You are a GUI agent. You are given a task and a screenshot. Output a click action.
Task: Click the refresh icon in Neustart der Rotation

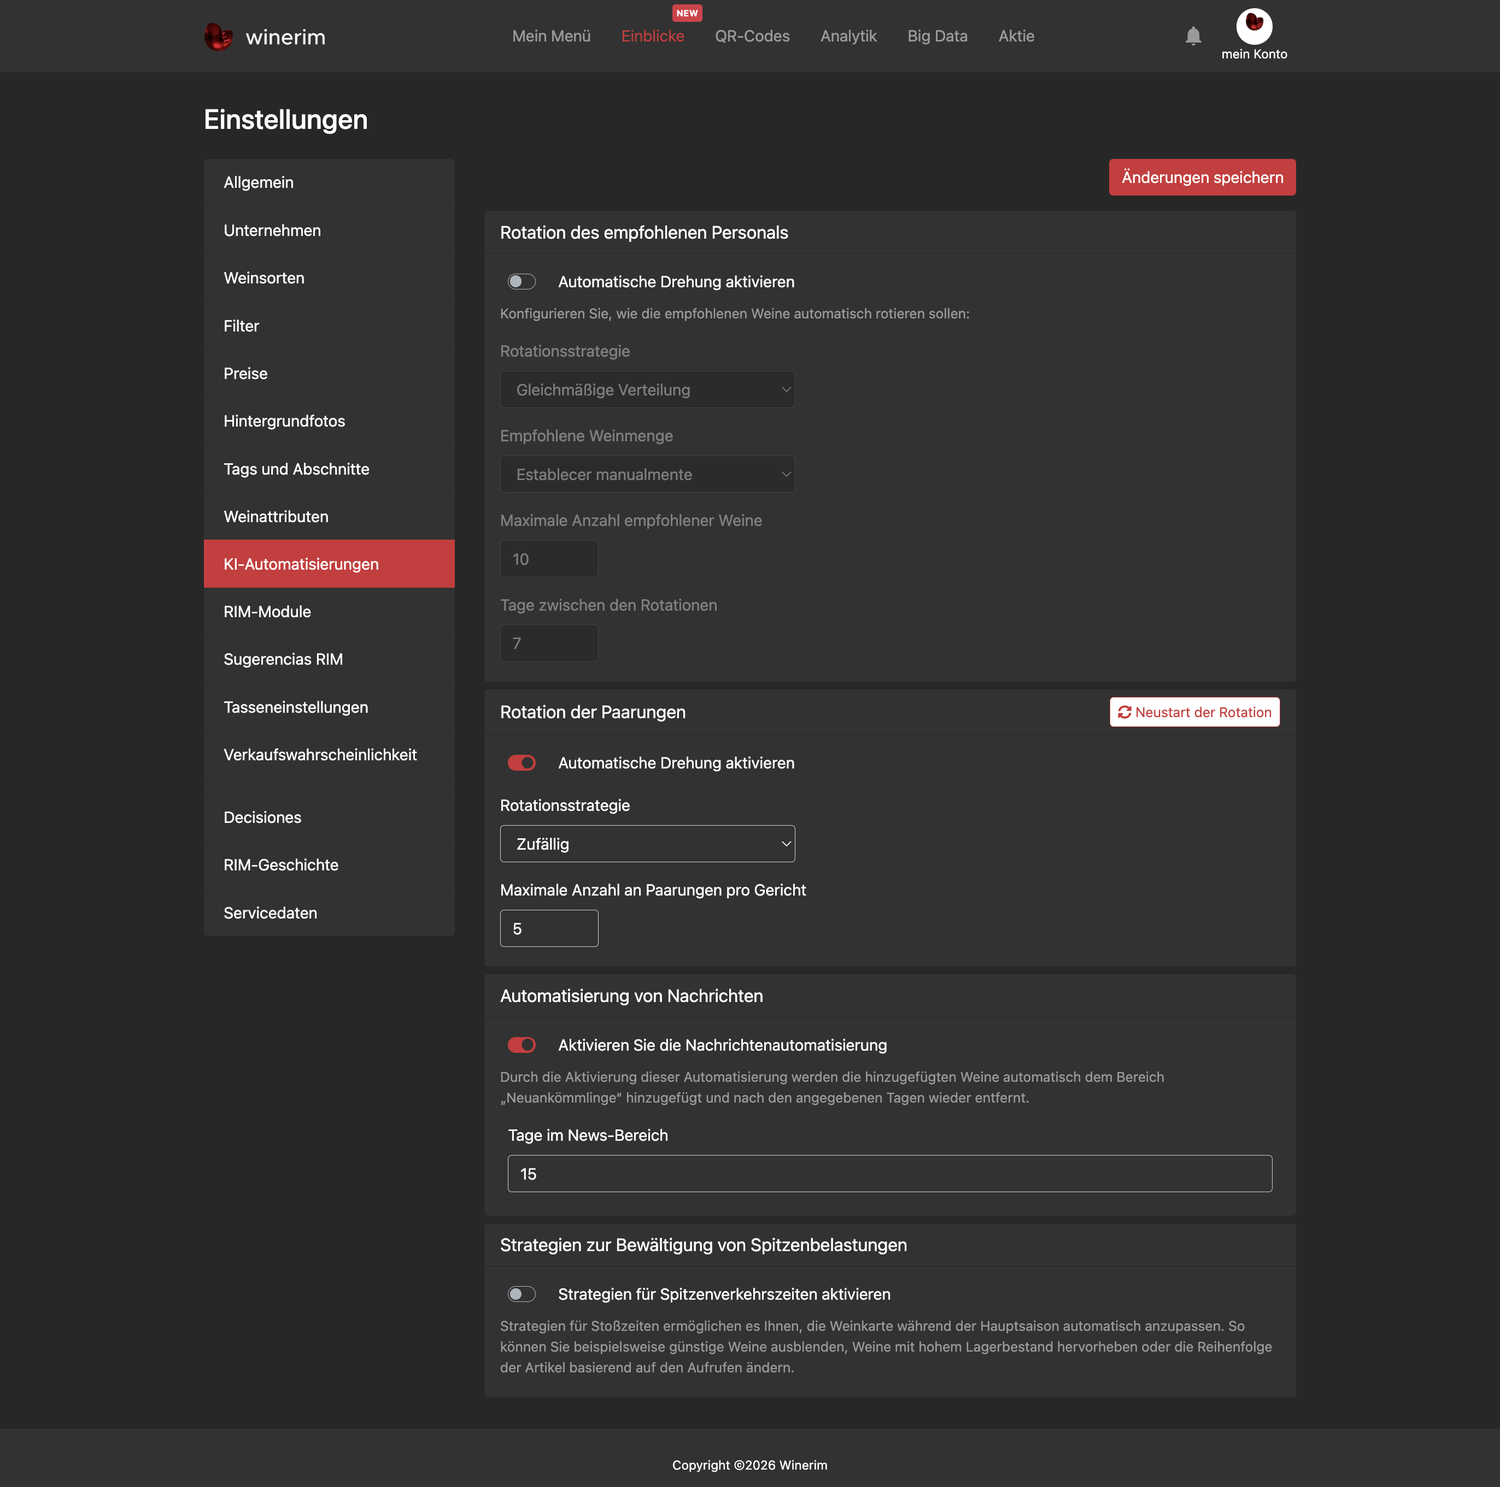(1125, 712)
